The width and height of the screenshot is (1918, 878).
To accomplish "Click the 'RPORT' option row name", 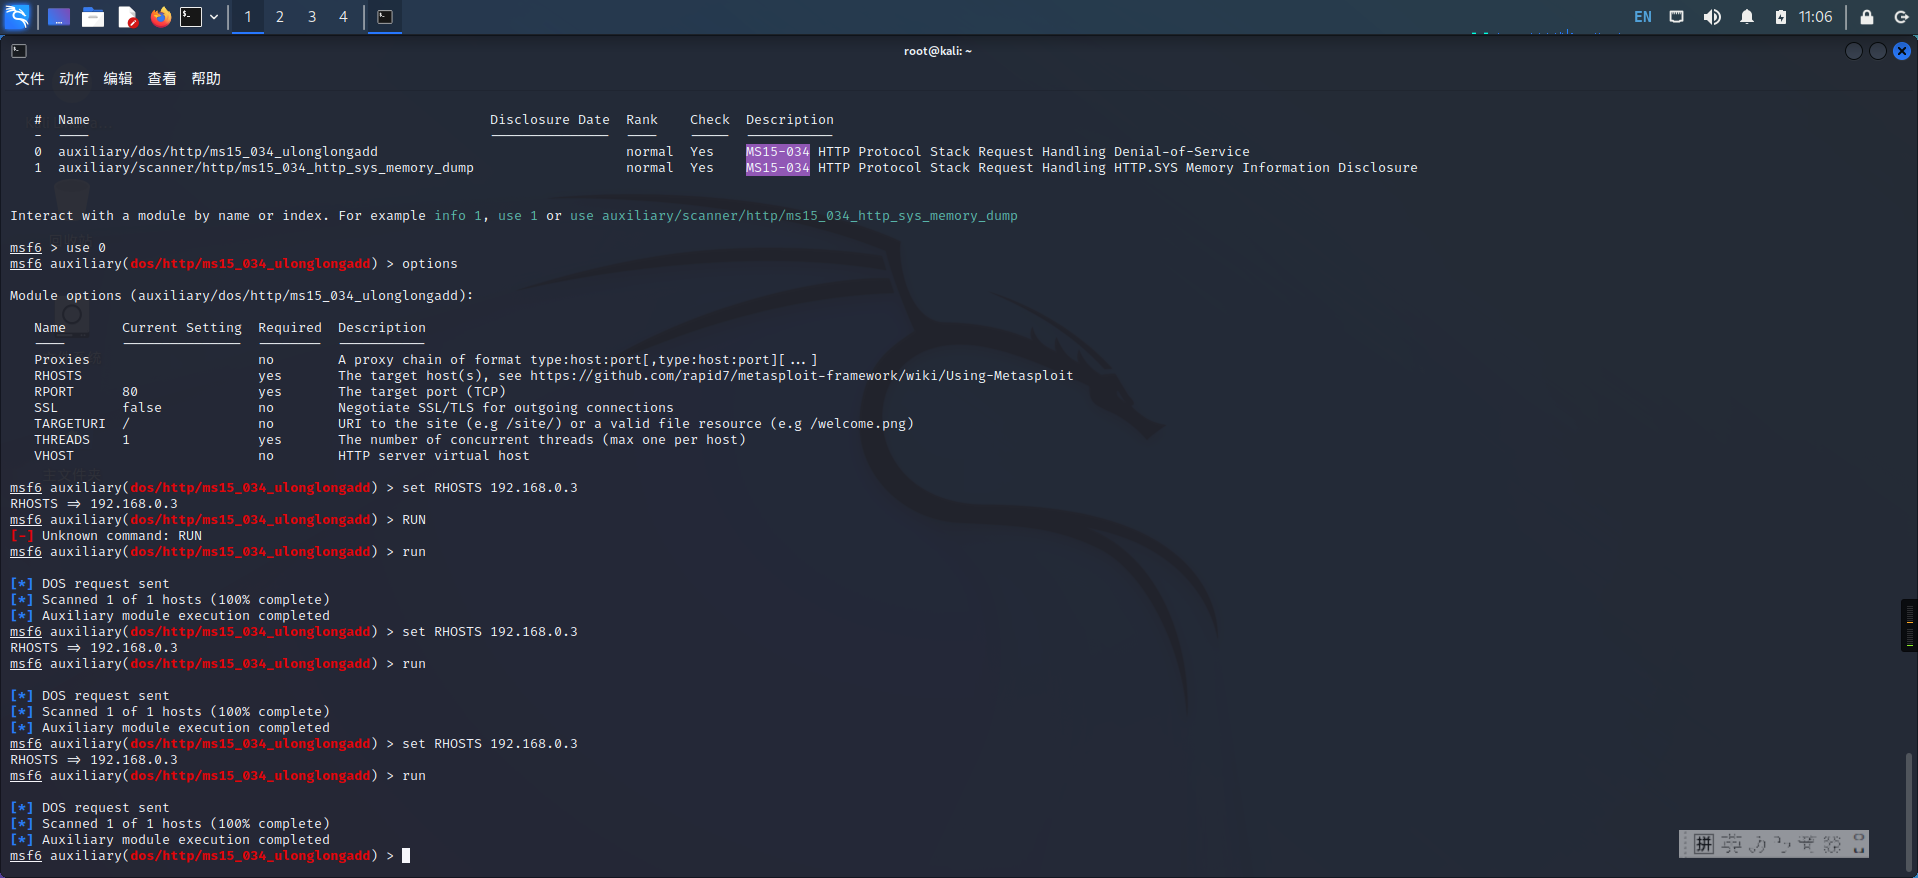I will point(54,392).
